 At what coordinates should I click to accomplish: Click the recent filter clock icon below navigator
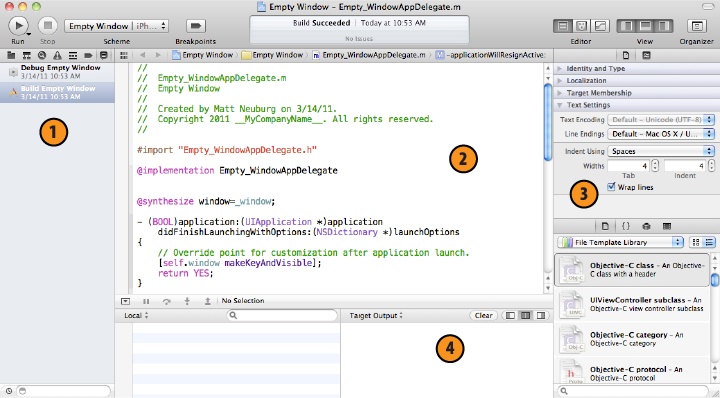pyautogui.click(x=9, y=391)
